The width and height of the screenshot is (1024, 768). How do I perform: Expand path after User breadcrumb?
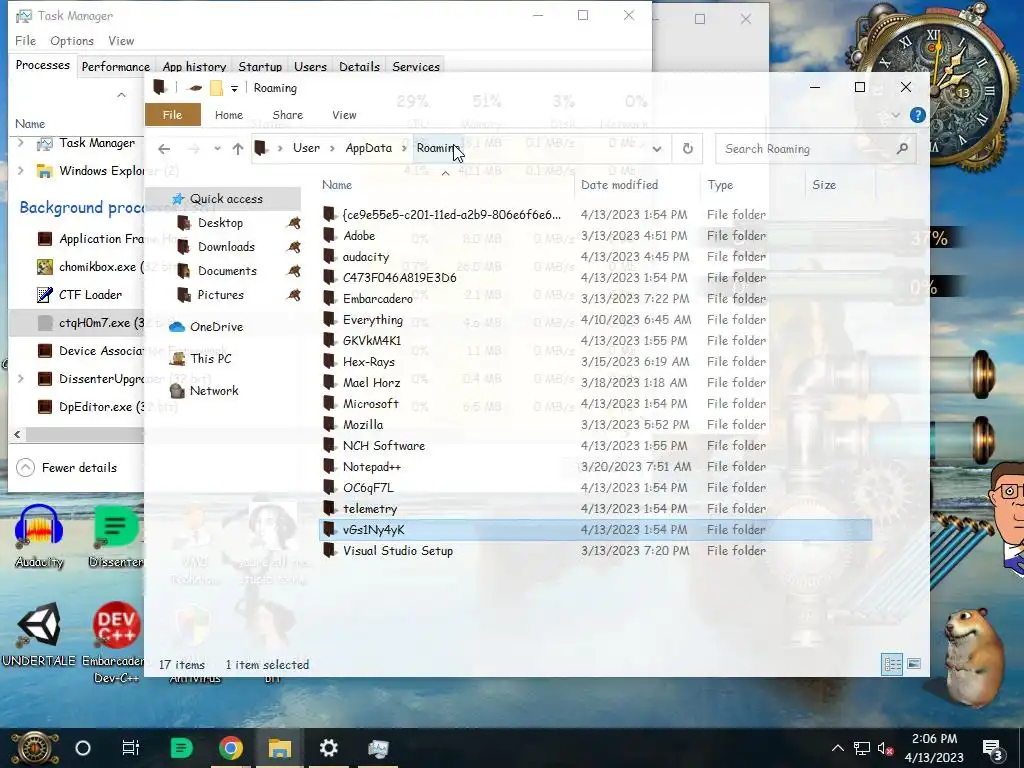332,148
